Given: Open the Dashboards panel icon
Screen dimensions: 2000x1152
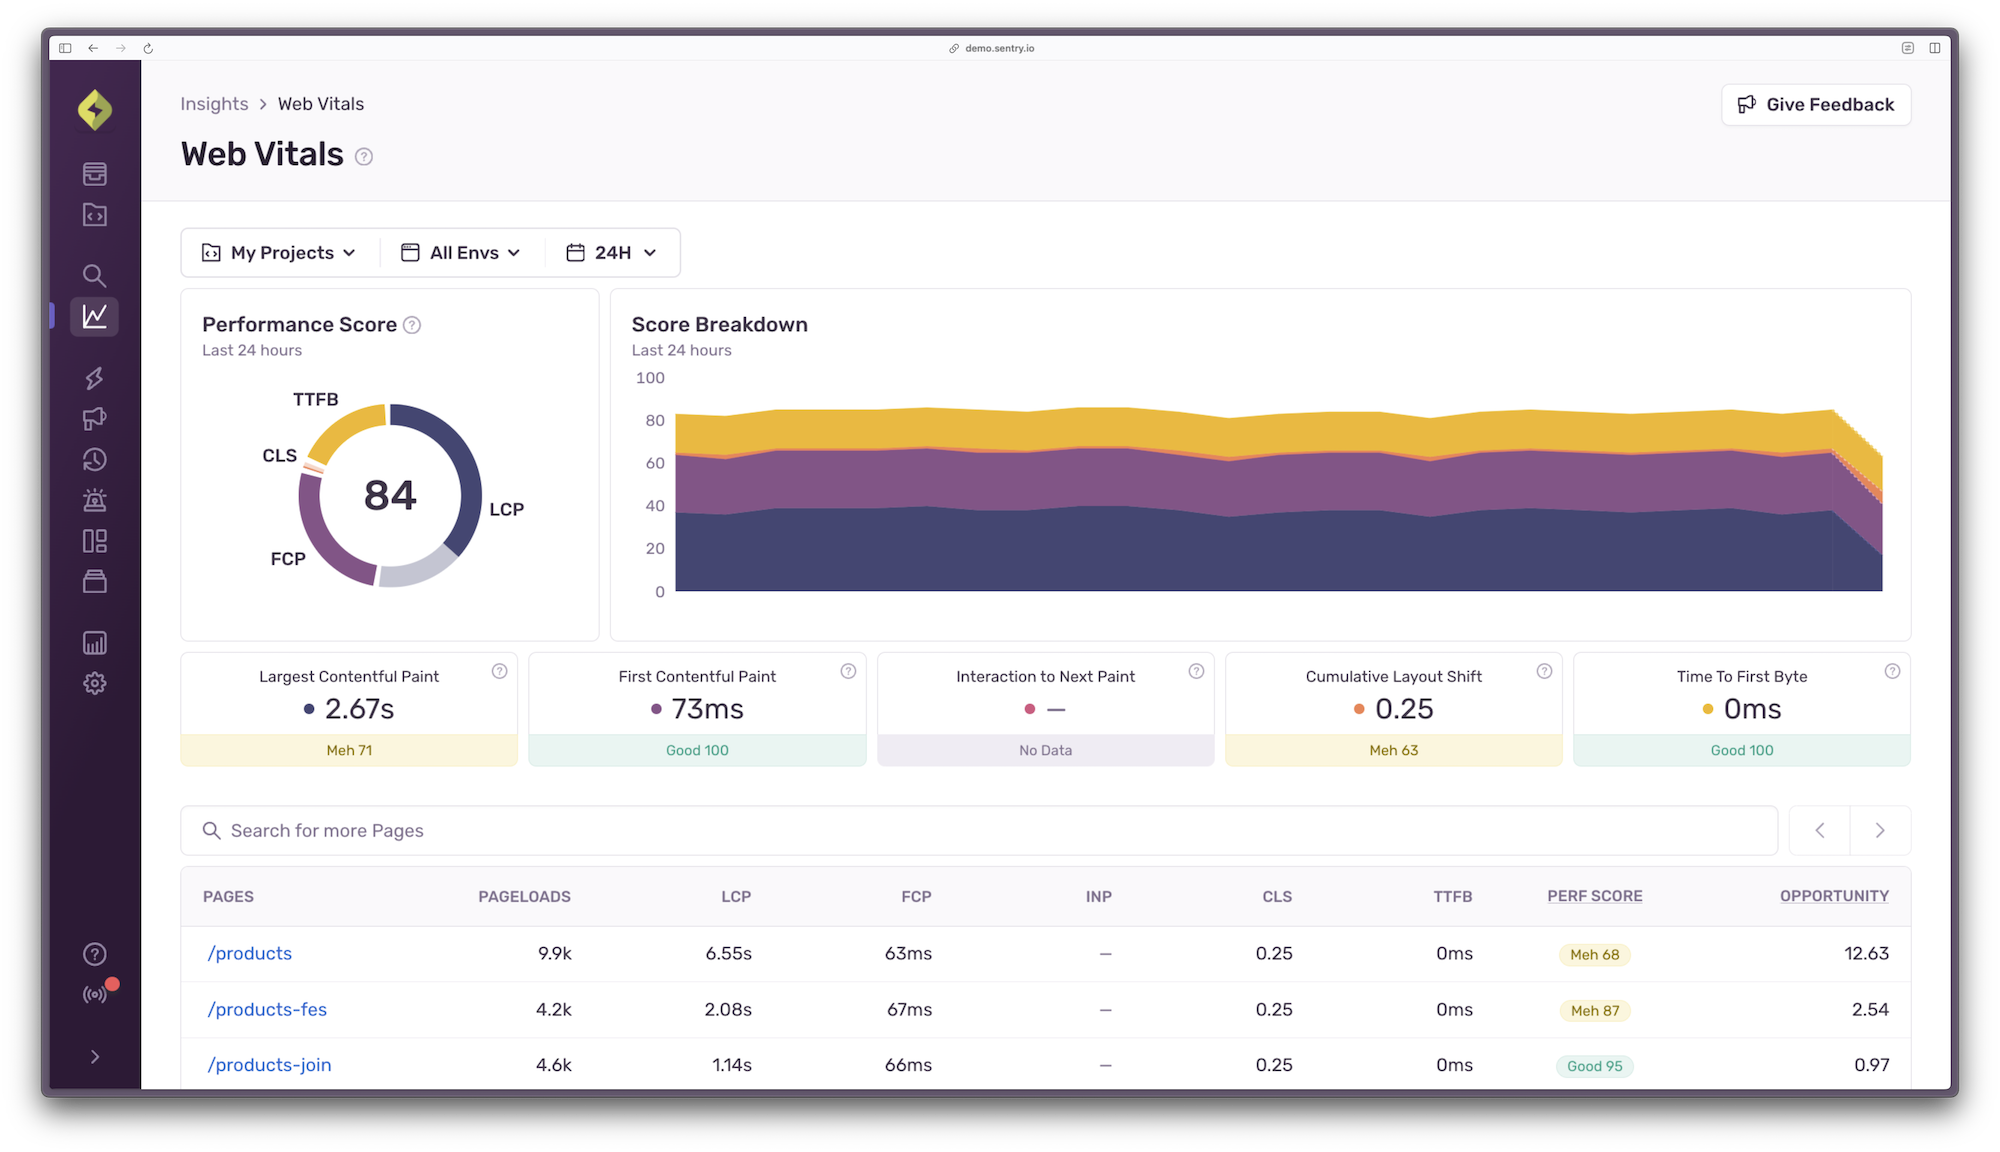Looking at the screenshot, I should [95, 540].
